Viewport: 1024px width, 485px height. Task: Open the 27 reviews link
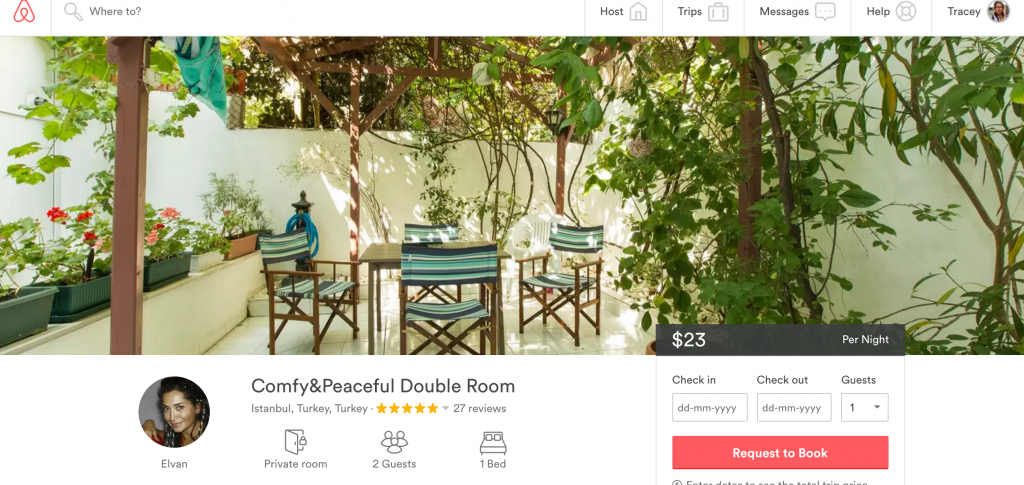(x=479, y=409)
